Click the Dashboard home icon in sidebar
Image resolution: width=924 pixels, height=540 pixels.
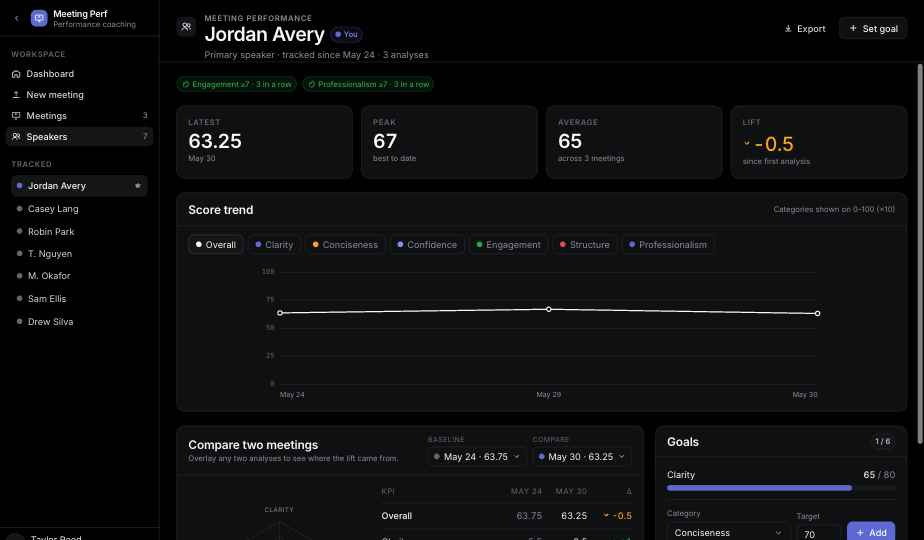[16, 74]
